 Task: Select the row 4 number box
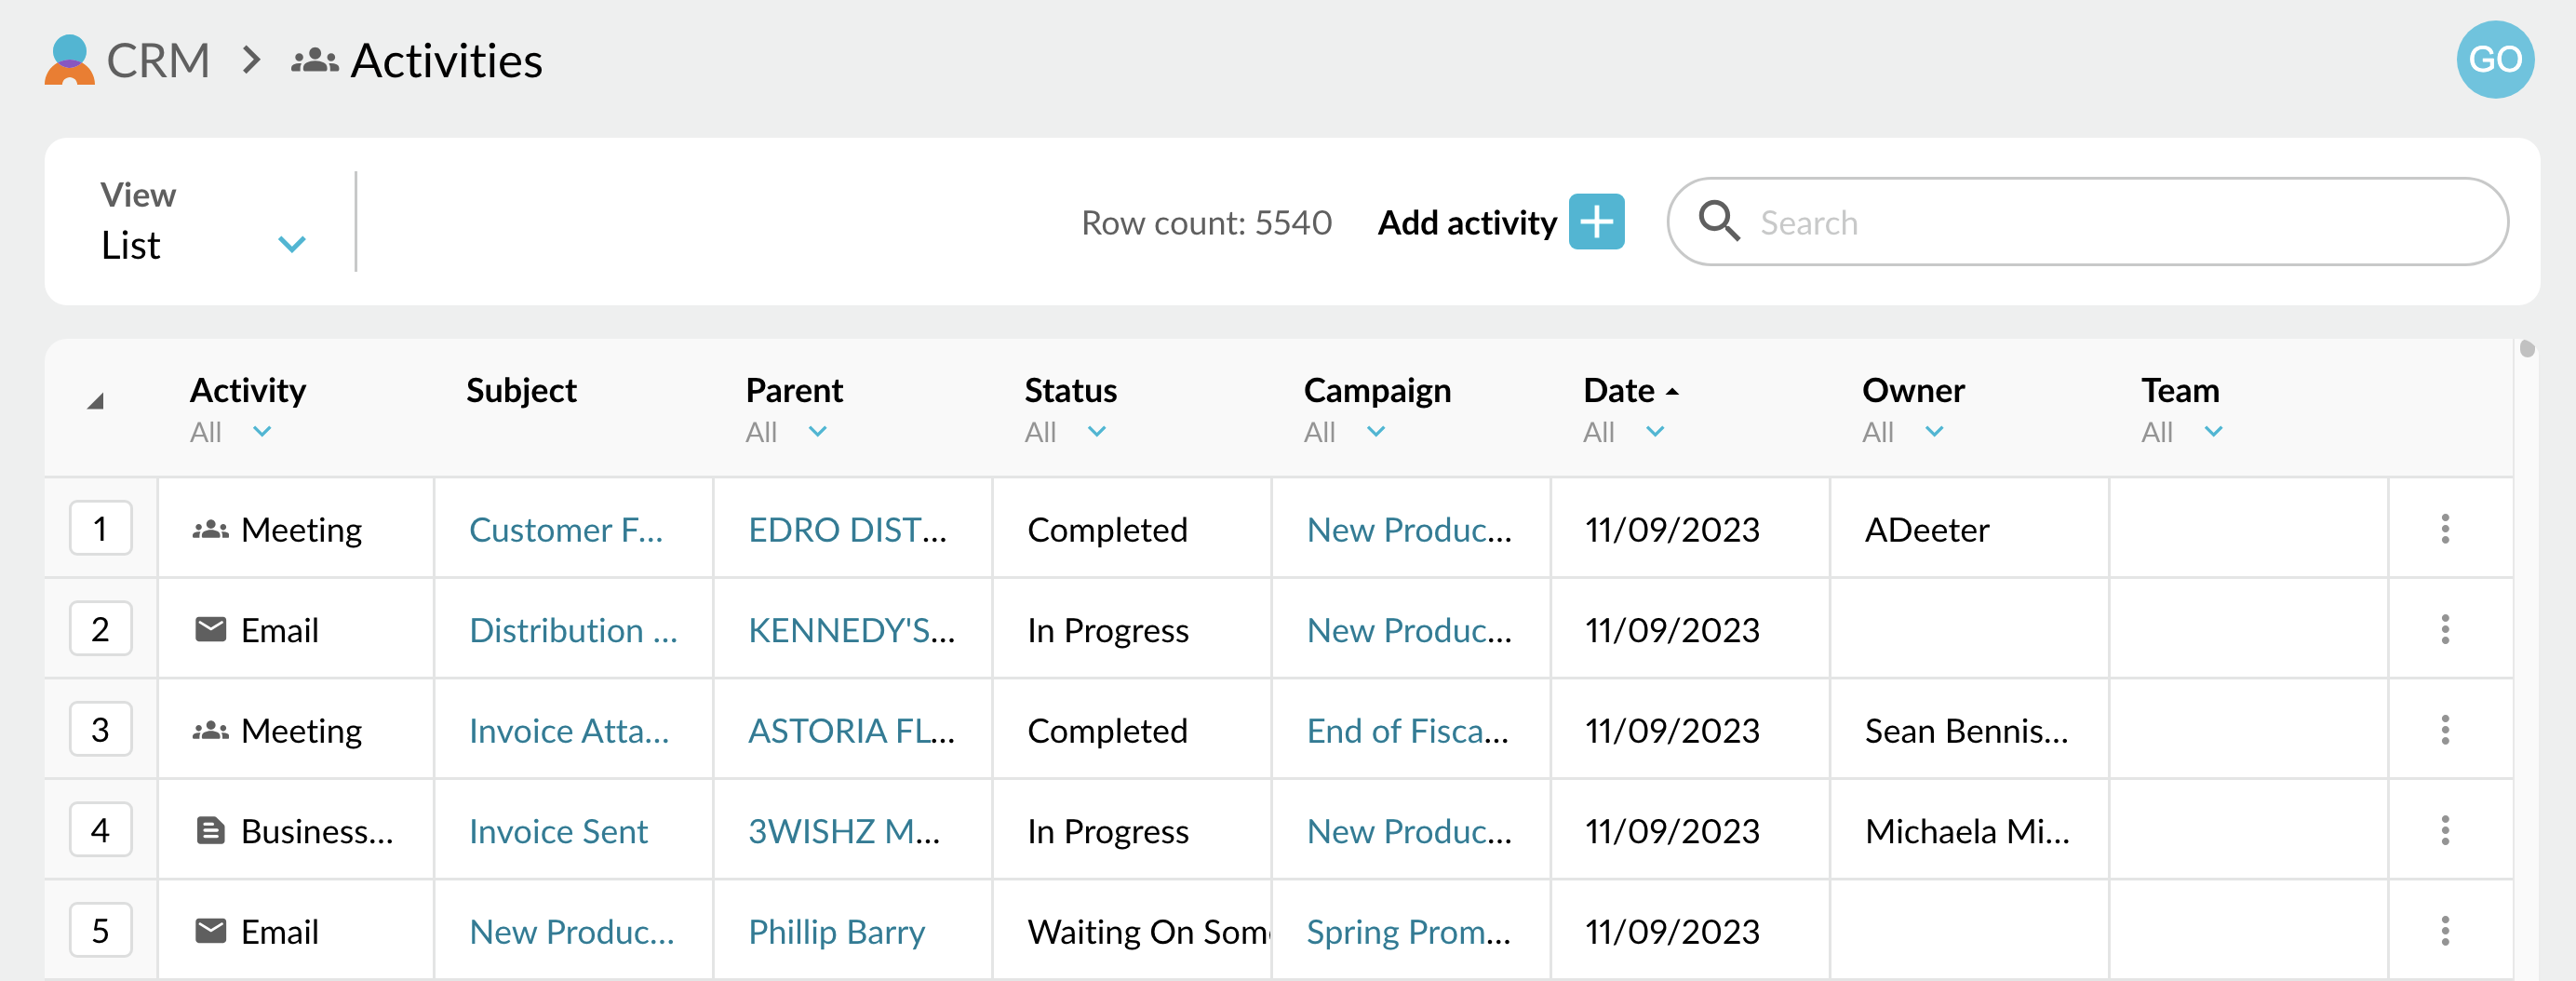click(x=101, y=830)
